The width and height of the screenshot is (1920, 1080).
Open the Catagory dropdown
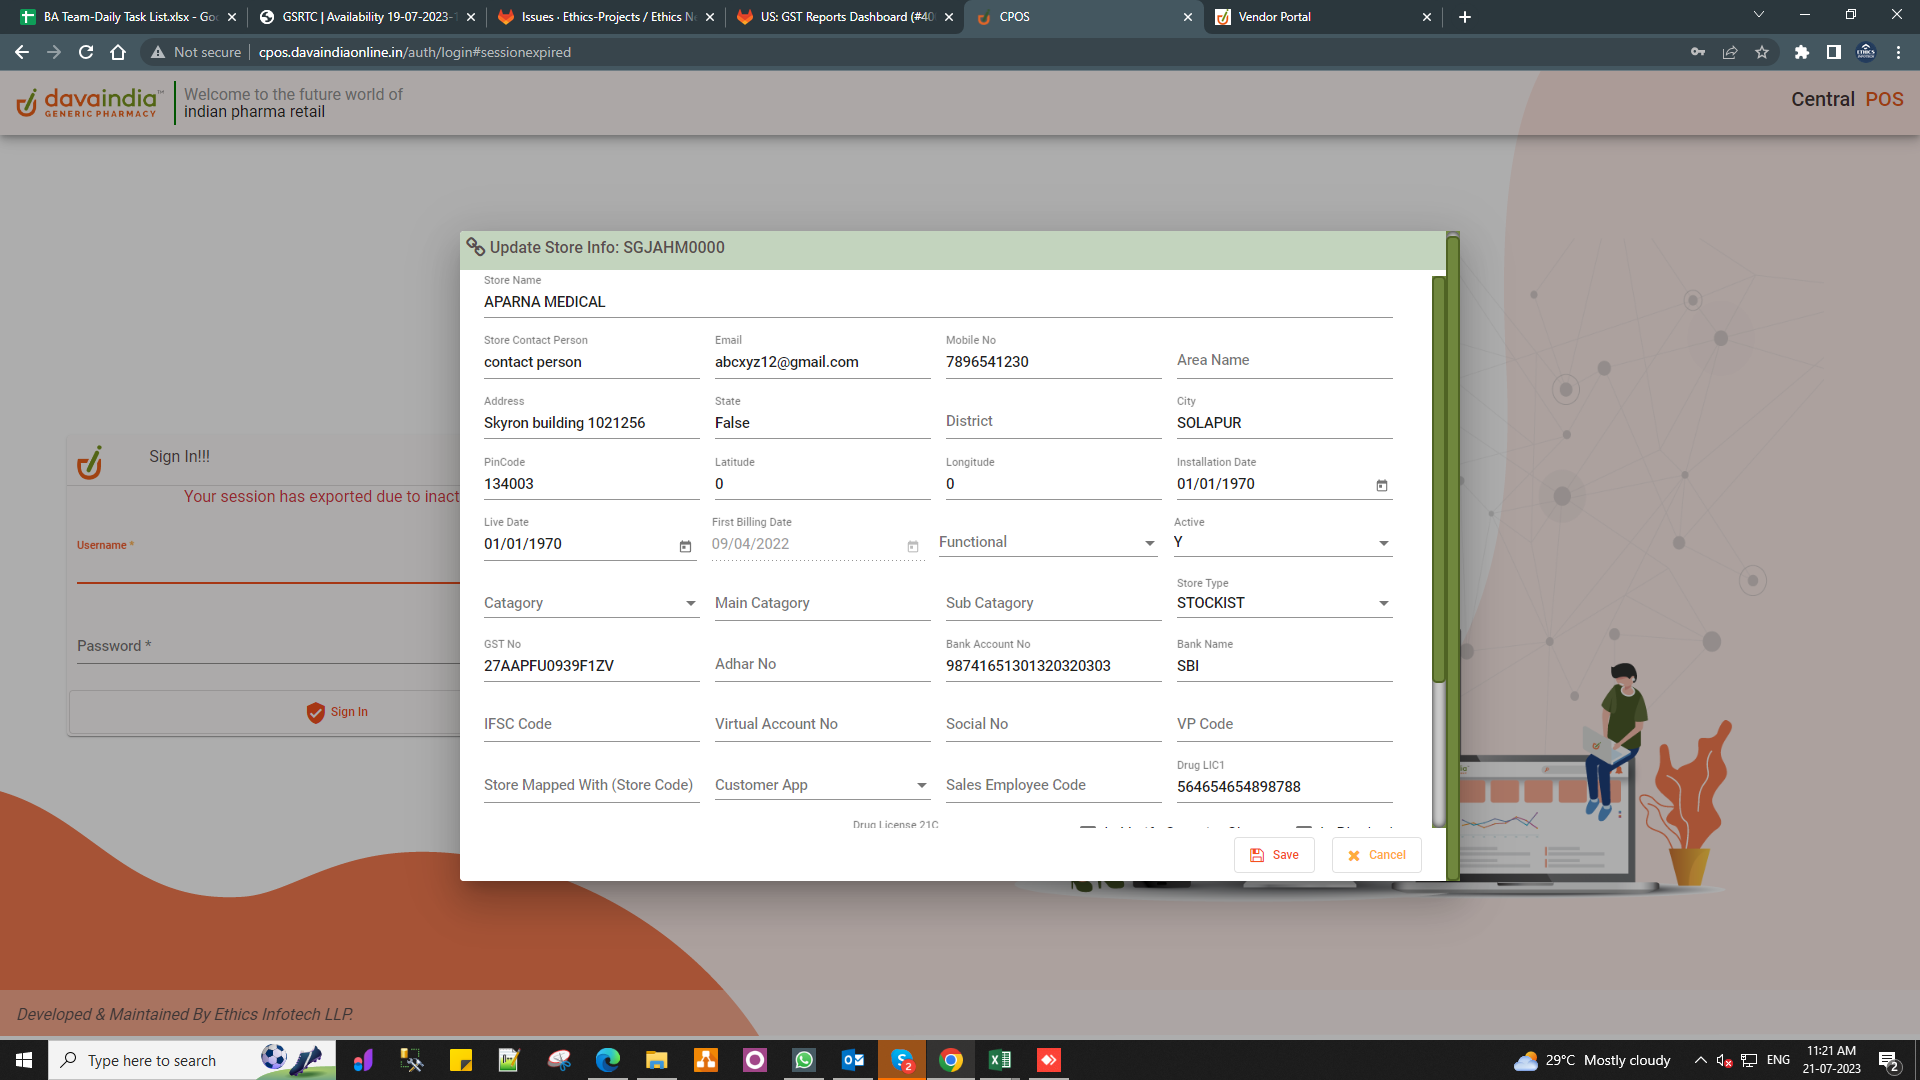pyautogui.click(x=690, y=603)
